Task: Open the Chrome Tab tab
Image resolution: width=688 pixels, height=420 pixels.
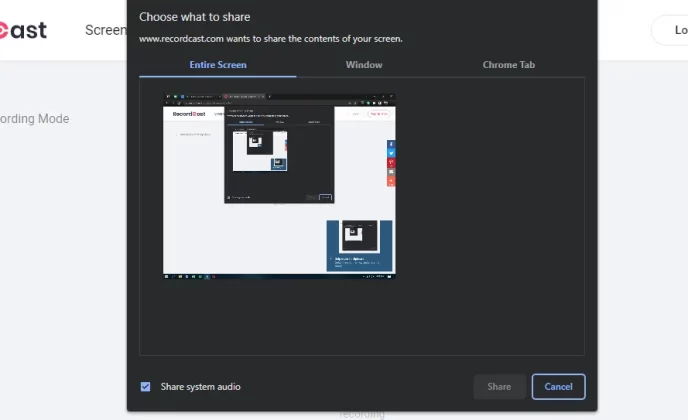Action: (x=509, y=65)
